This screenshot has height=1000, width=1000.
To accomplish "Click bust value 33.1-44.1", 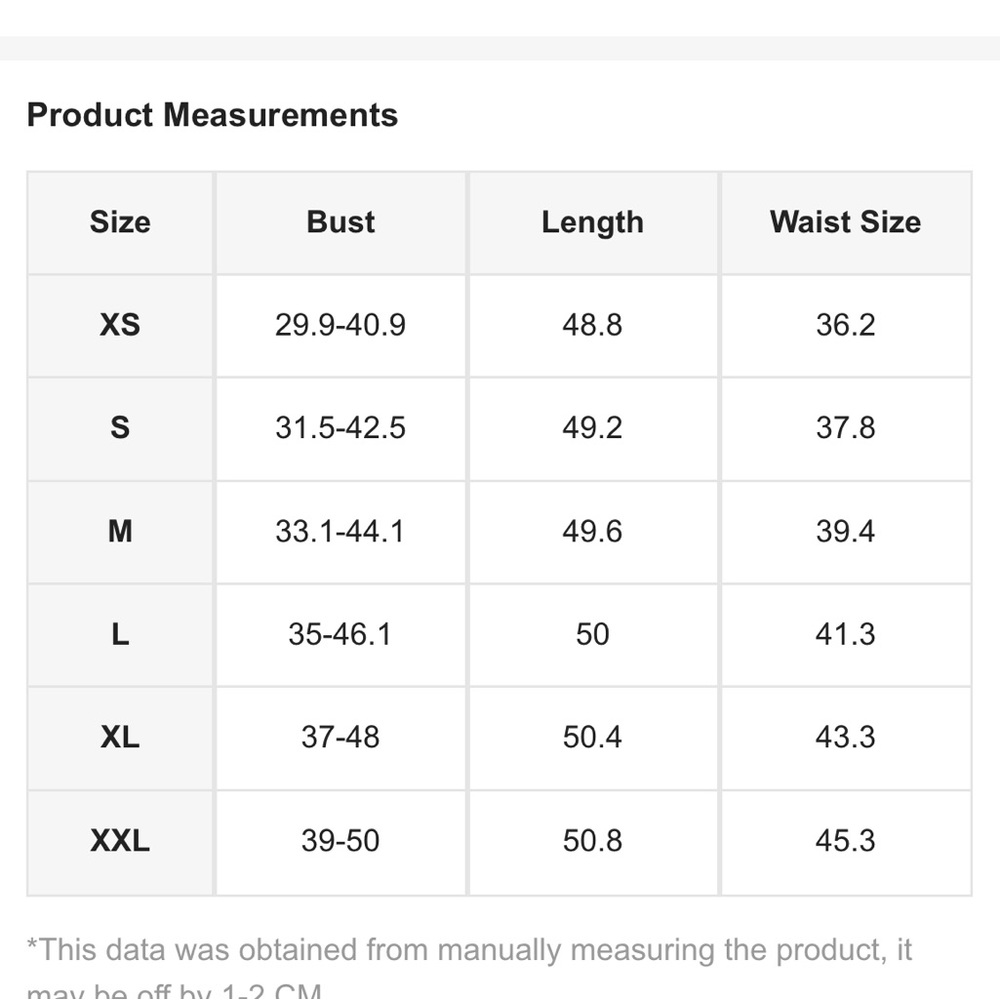I will pos(341,531).
